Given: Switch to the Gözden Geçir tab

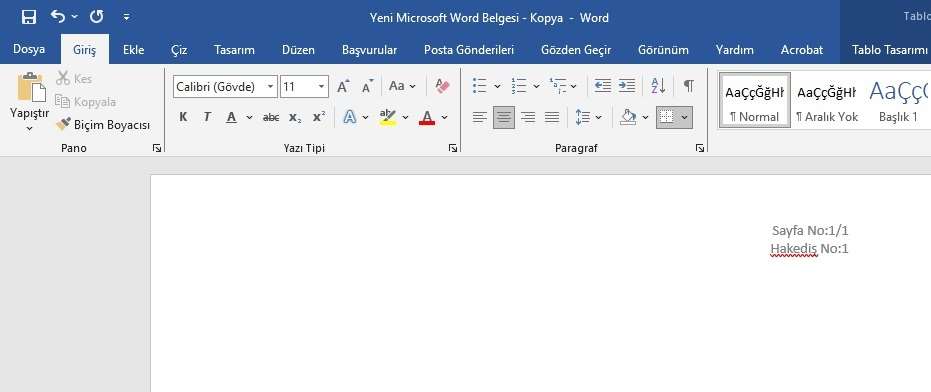Looking at the screenshot, I should [576, 50].
